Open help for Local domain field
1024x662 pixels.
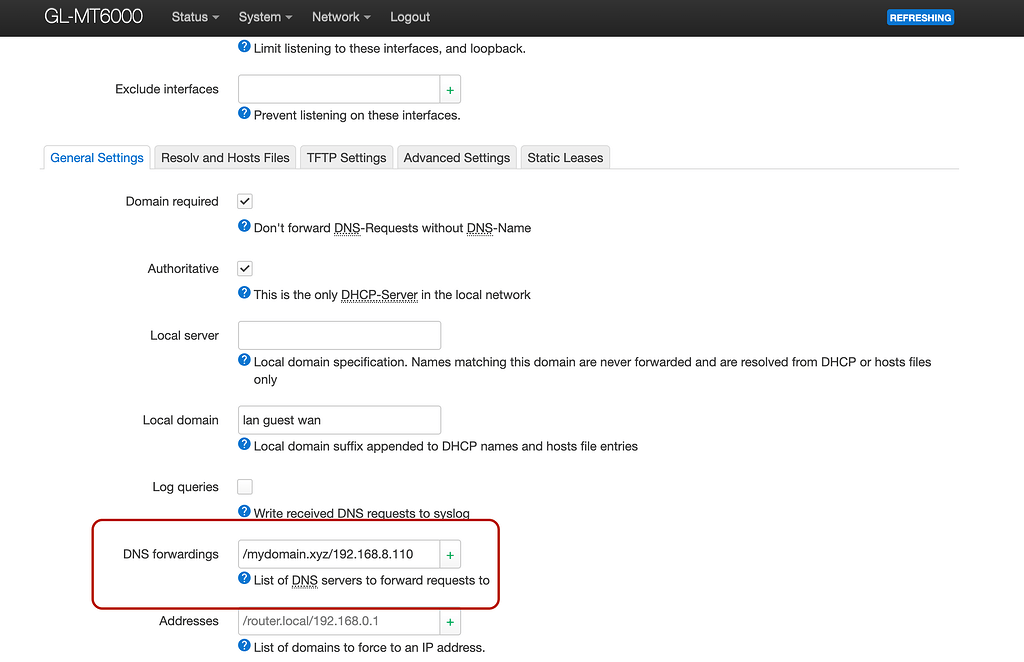coord(243,446)
